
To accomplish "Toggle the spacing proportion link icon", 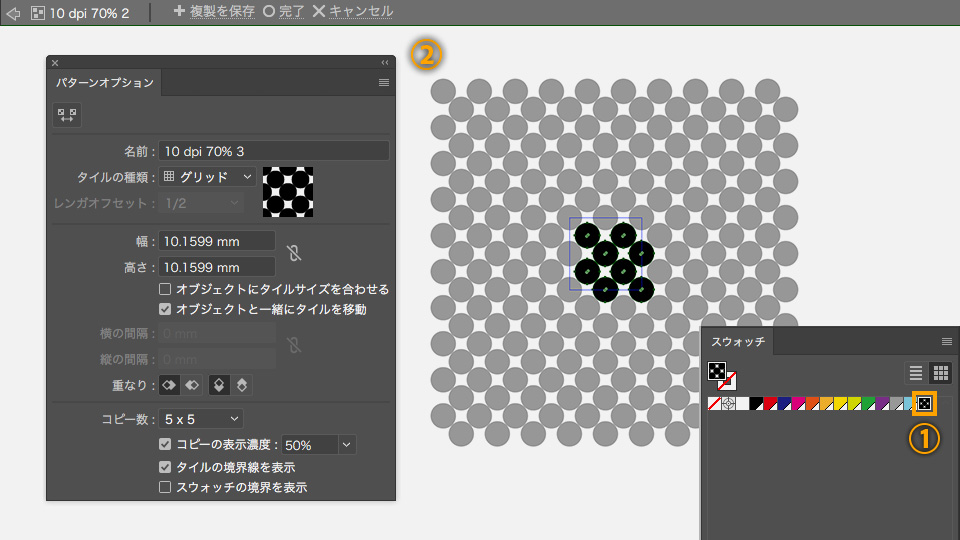I will pos(294,345).
